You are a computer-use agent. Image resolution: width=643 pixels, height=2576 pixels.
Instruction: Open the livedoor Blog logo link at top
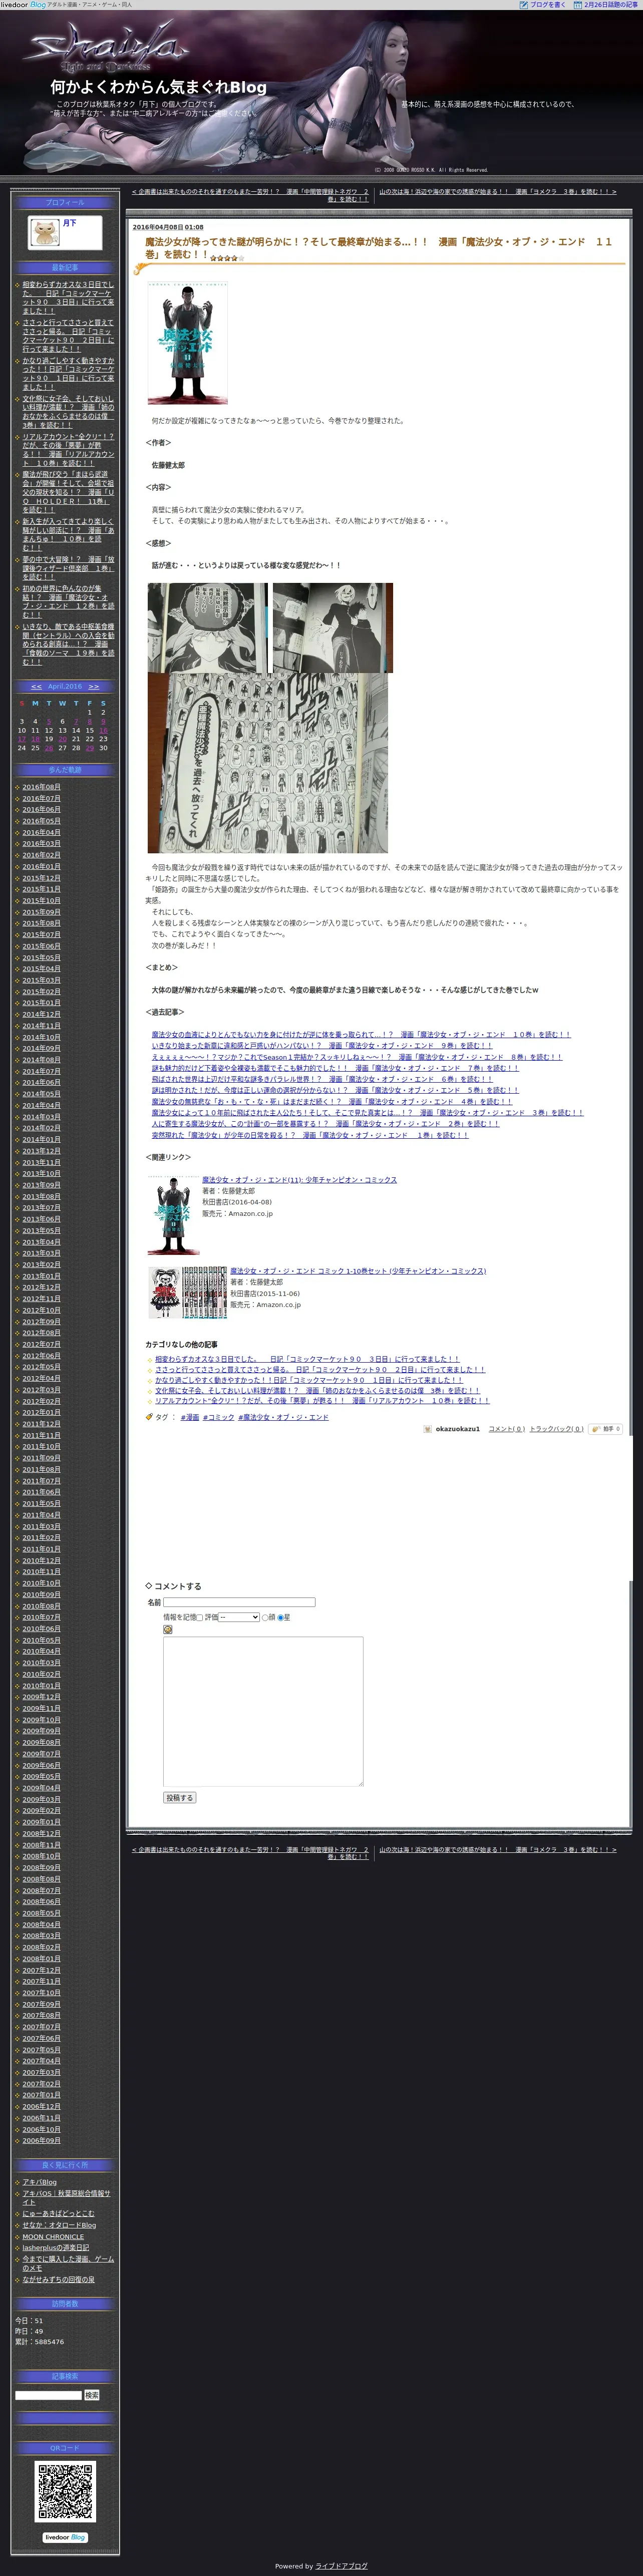point(23,4)
